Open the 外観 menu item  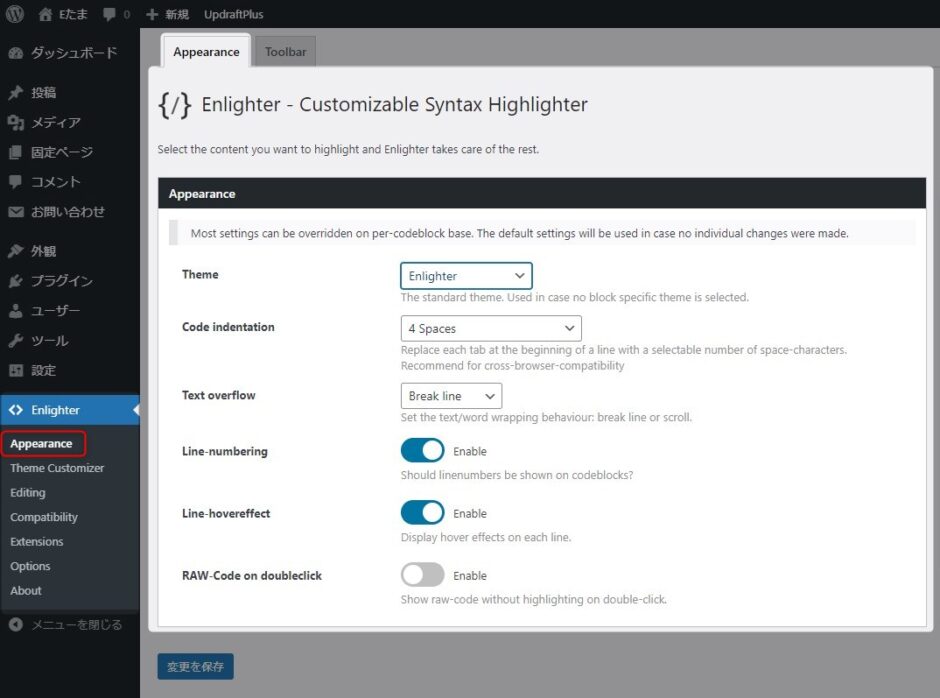point(70,251)
